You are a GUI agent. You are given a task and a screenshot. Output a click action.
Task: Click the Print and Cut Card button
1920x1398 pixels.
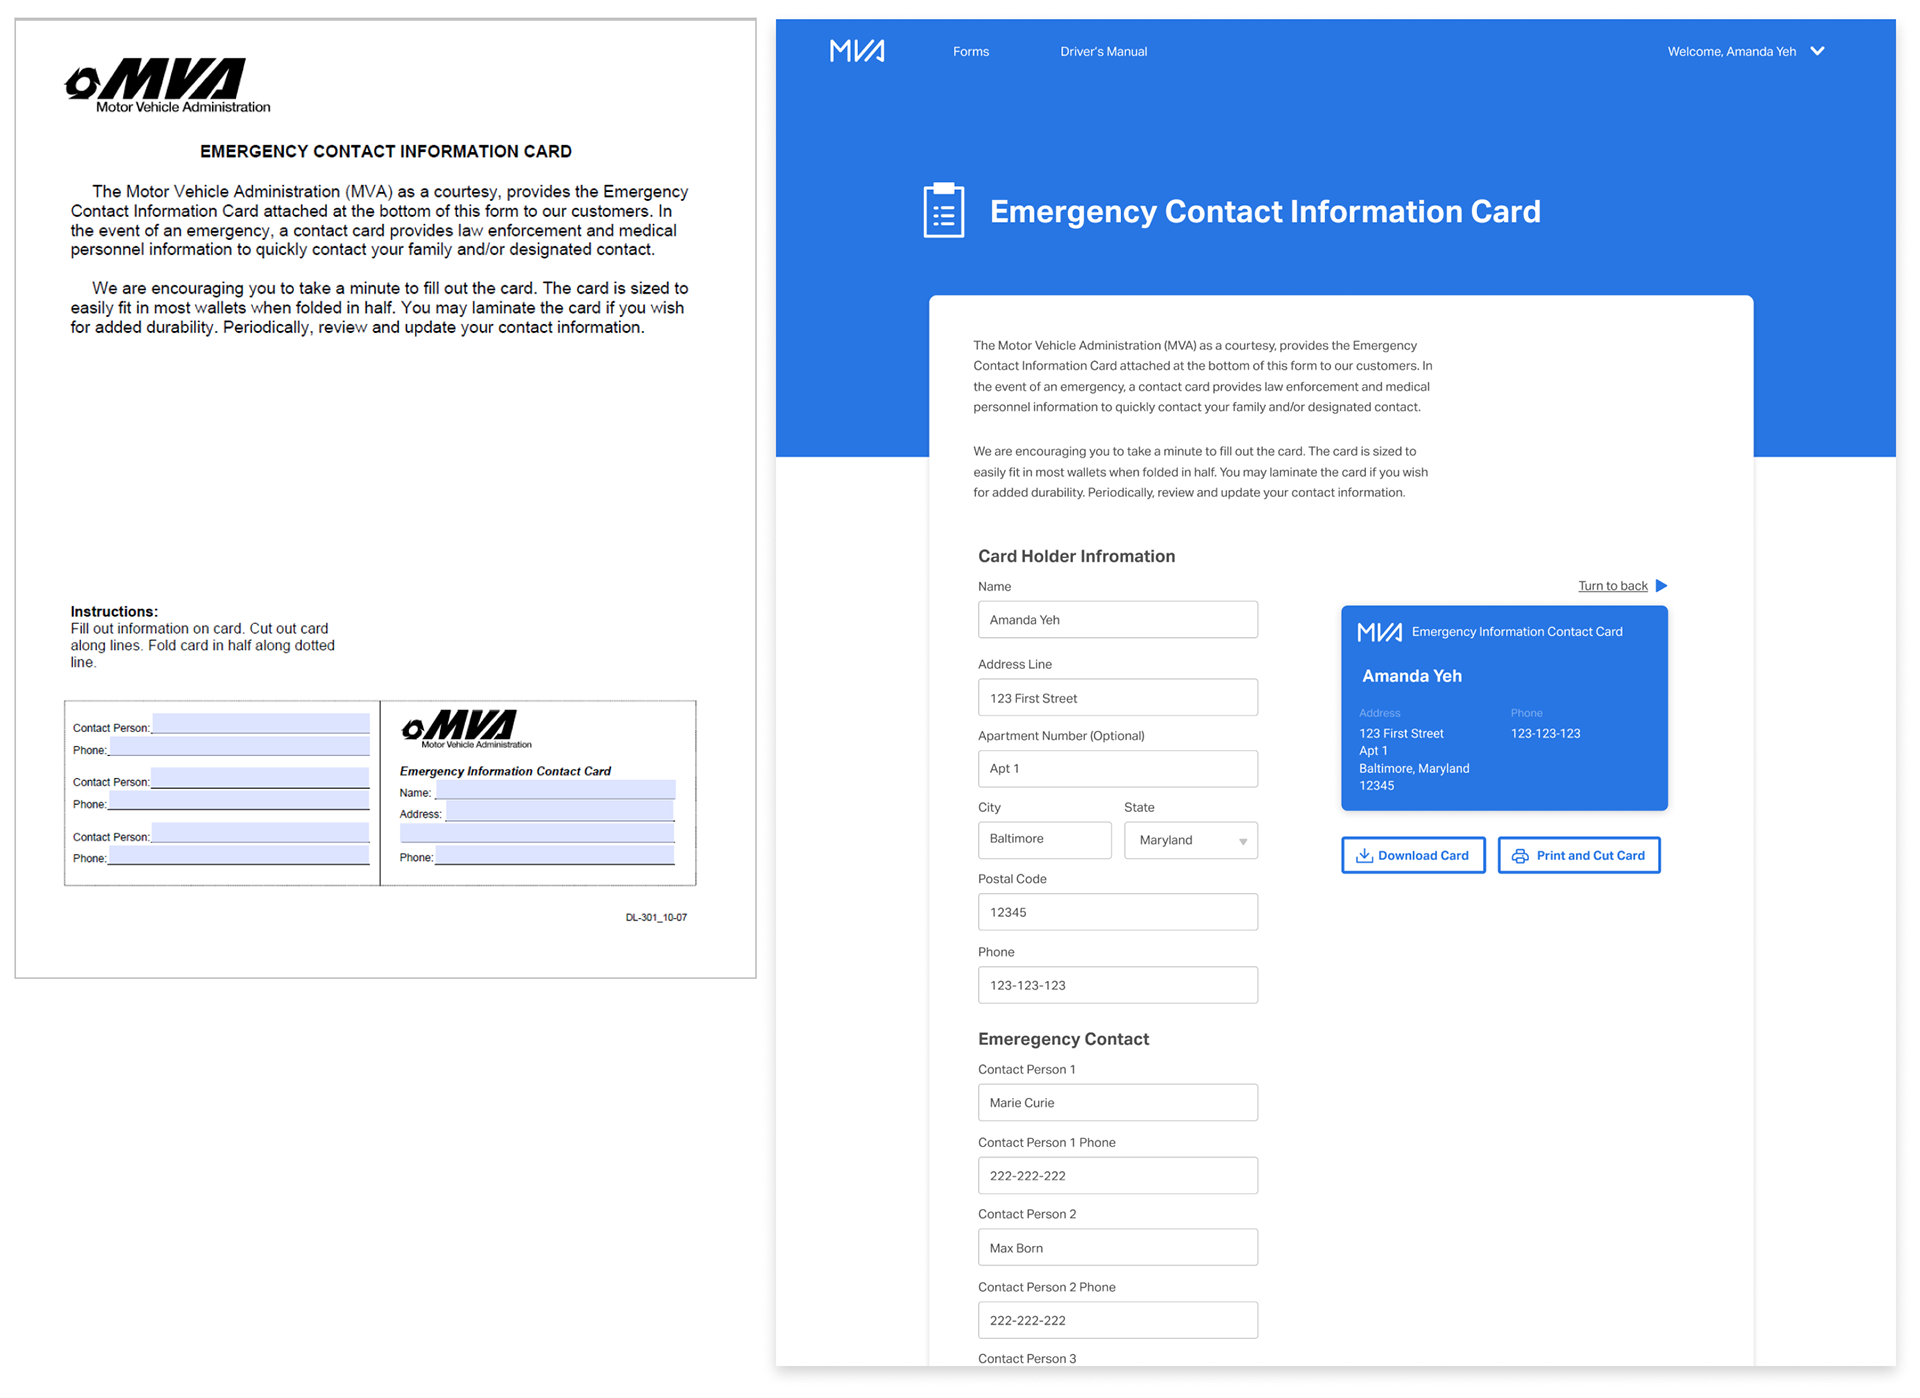point(1578,856)
